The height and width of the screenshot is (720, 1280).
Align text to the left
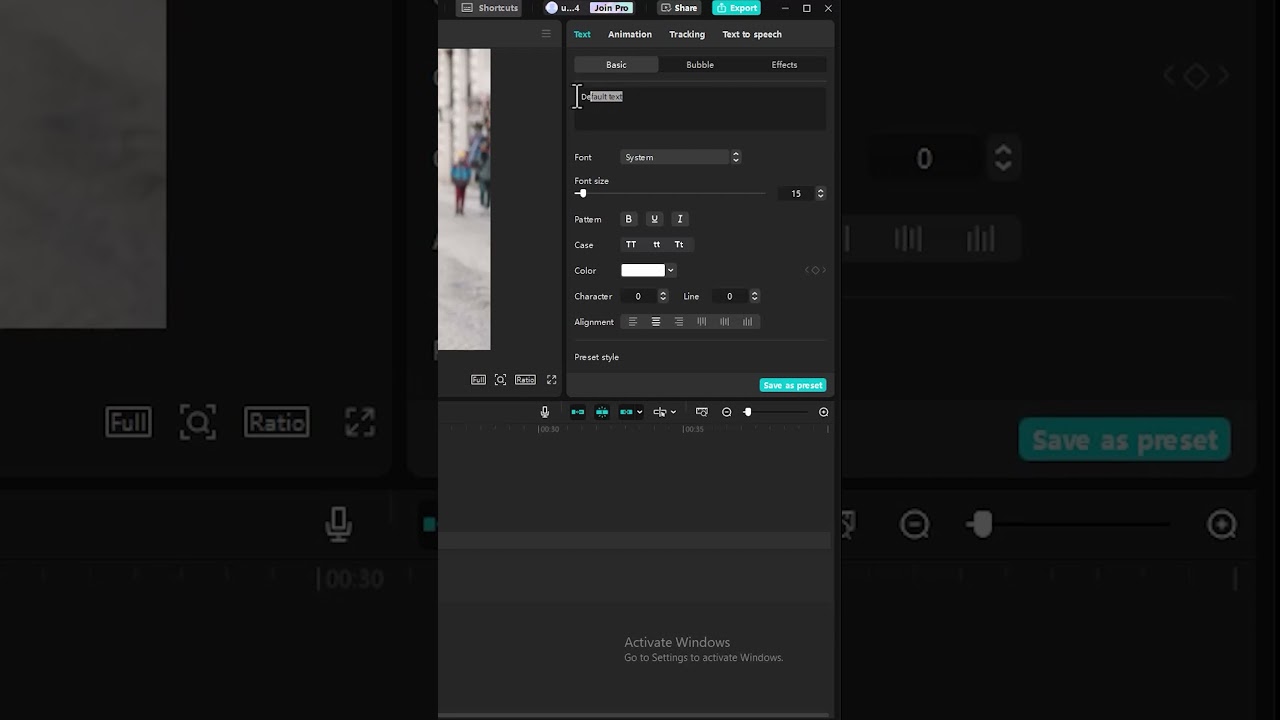[x=632, y=322]
